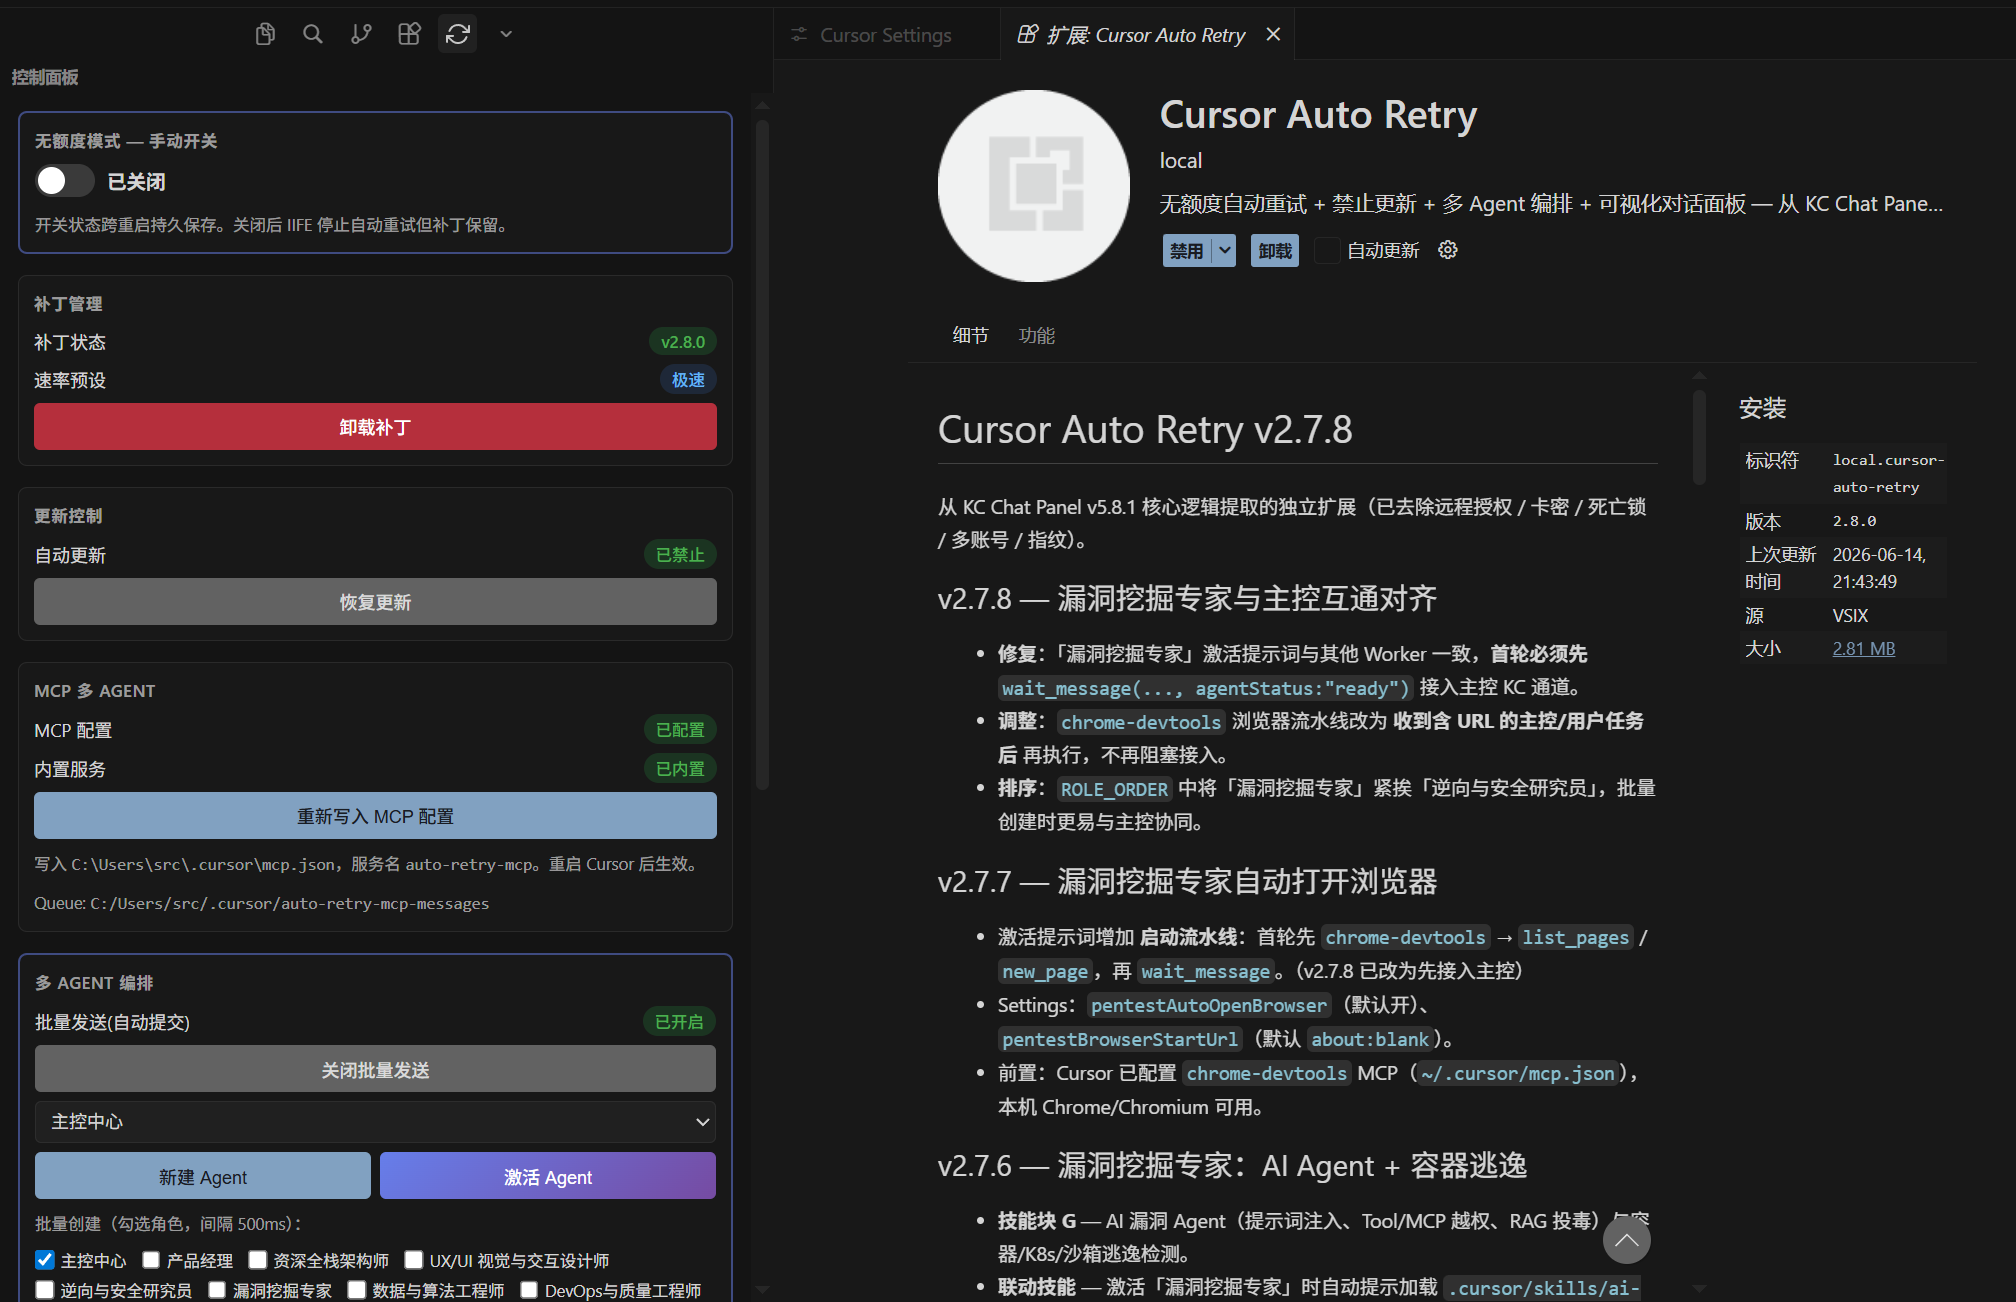Open the dropdown arrow next to 禁用
Image resolution: width=2016 pixels, height=1302 pixels.
click(x=1224, y=250)
